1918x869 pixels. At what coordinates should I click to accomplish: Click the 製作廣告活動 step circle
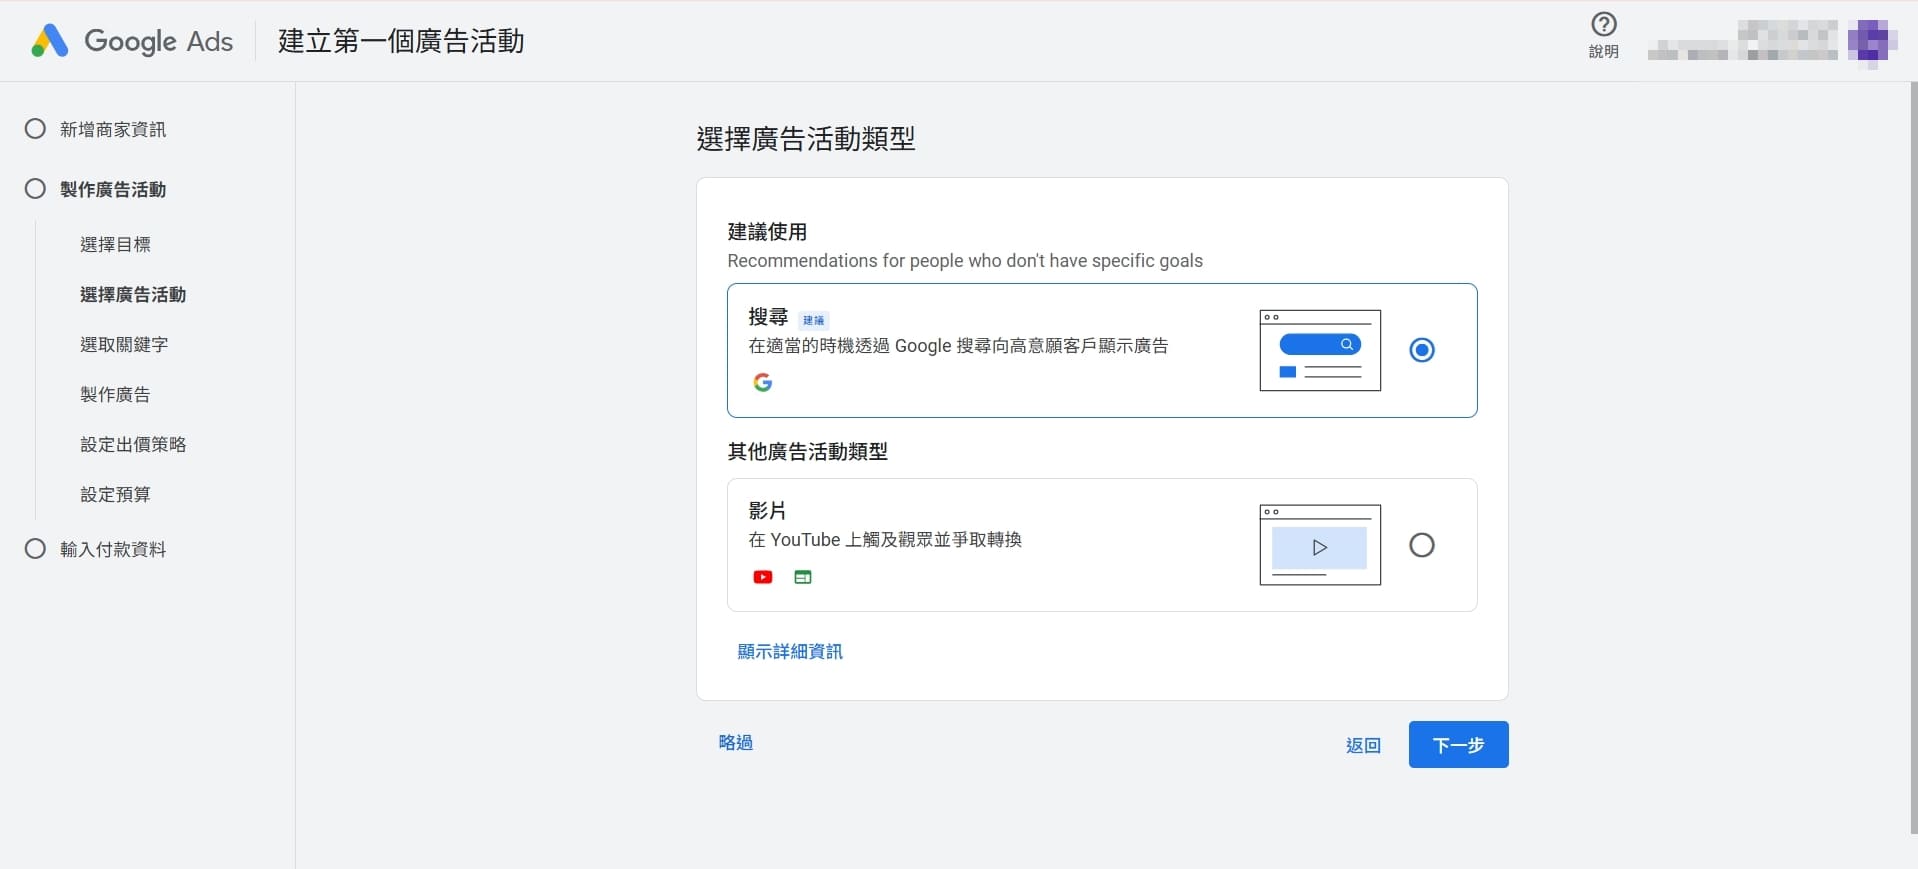[35, 189]
